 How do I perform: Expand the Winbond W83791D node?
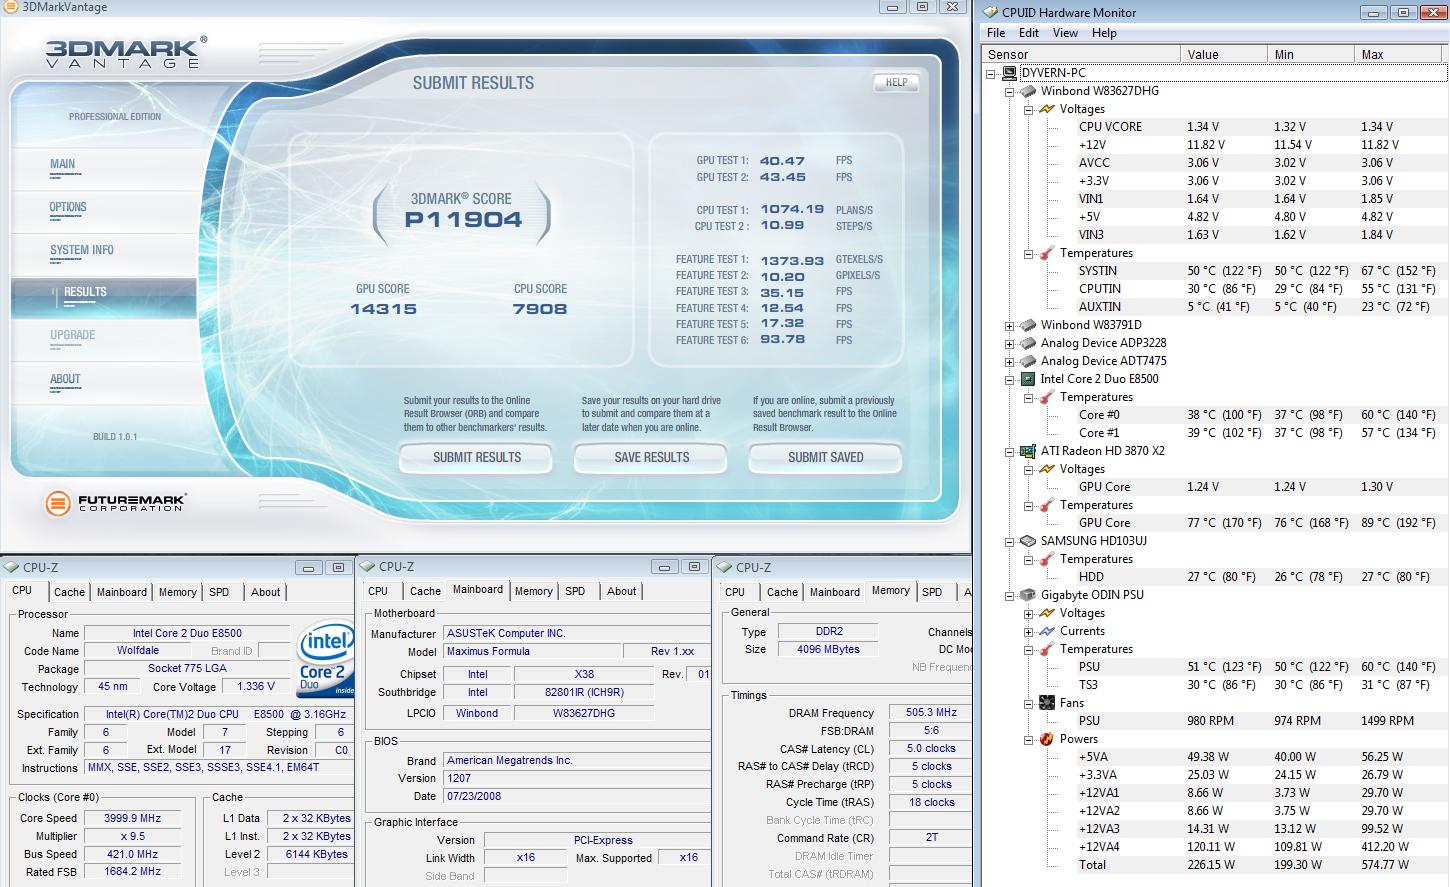1009,325
